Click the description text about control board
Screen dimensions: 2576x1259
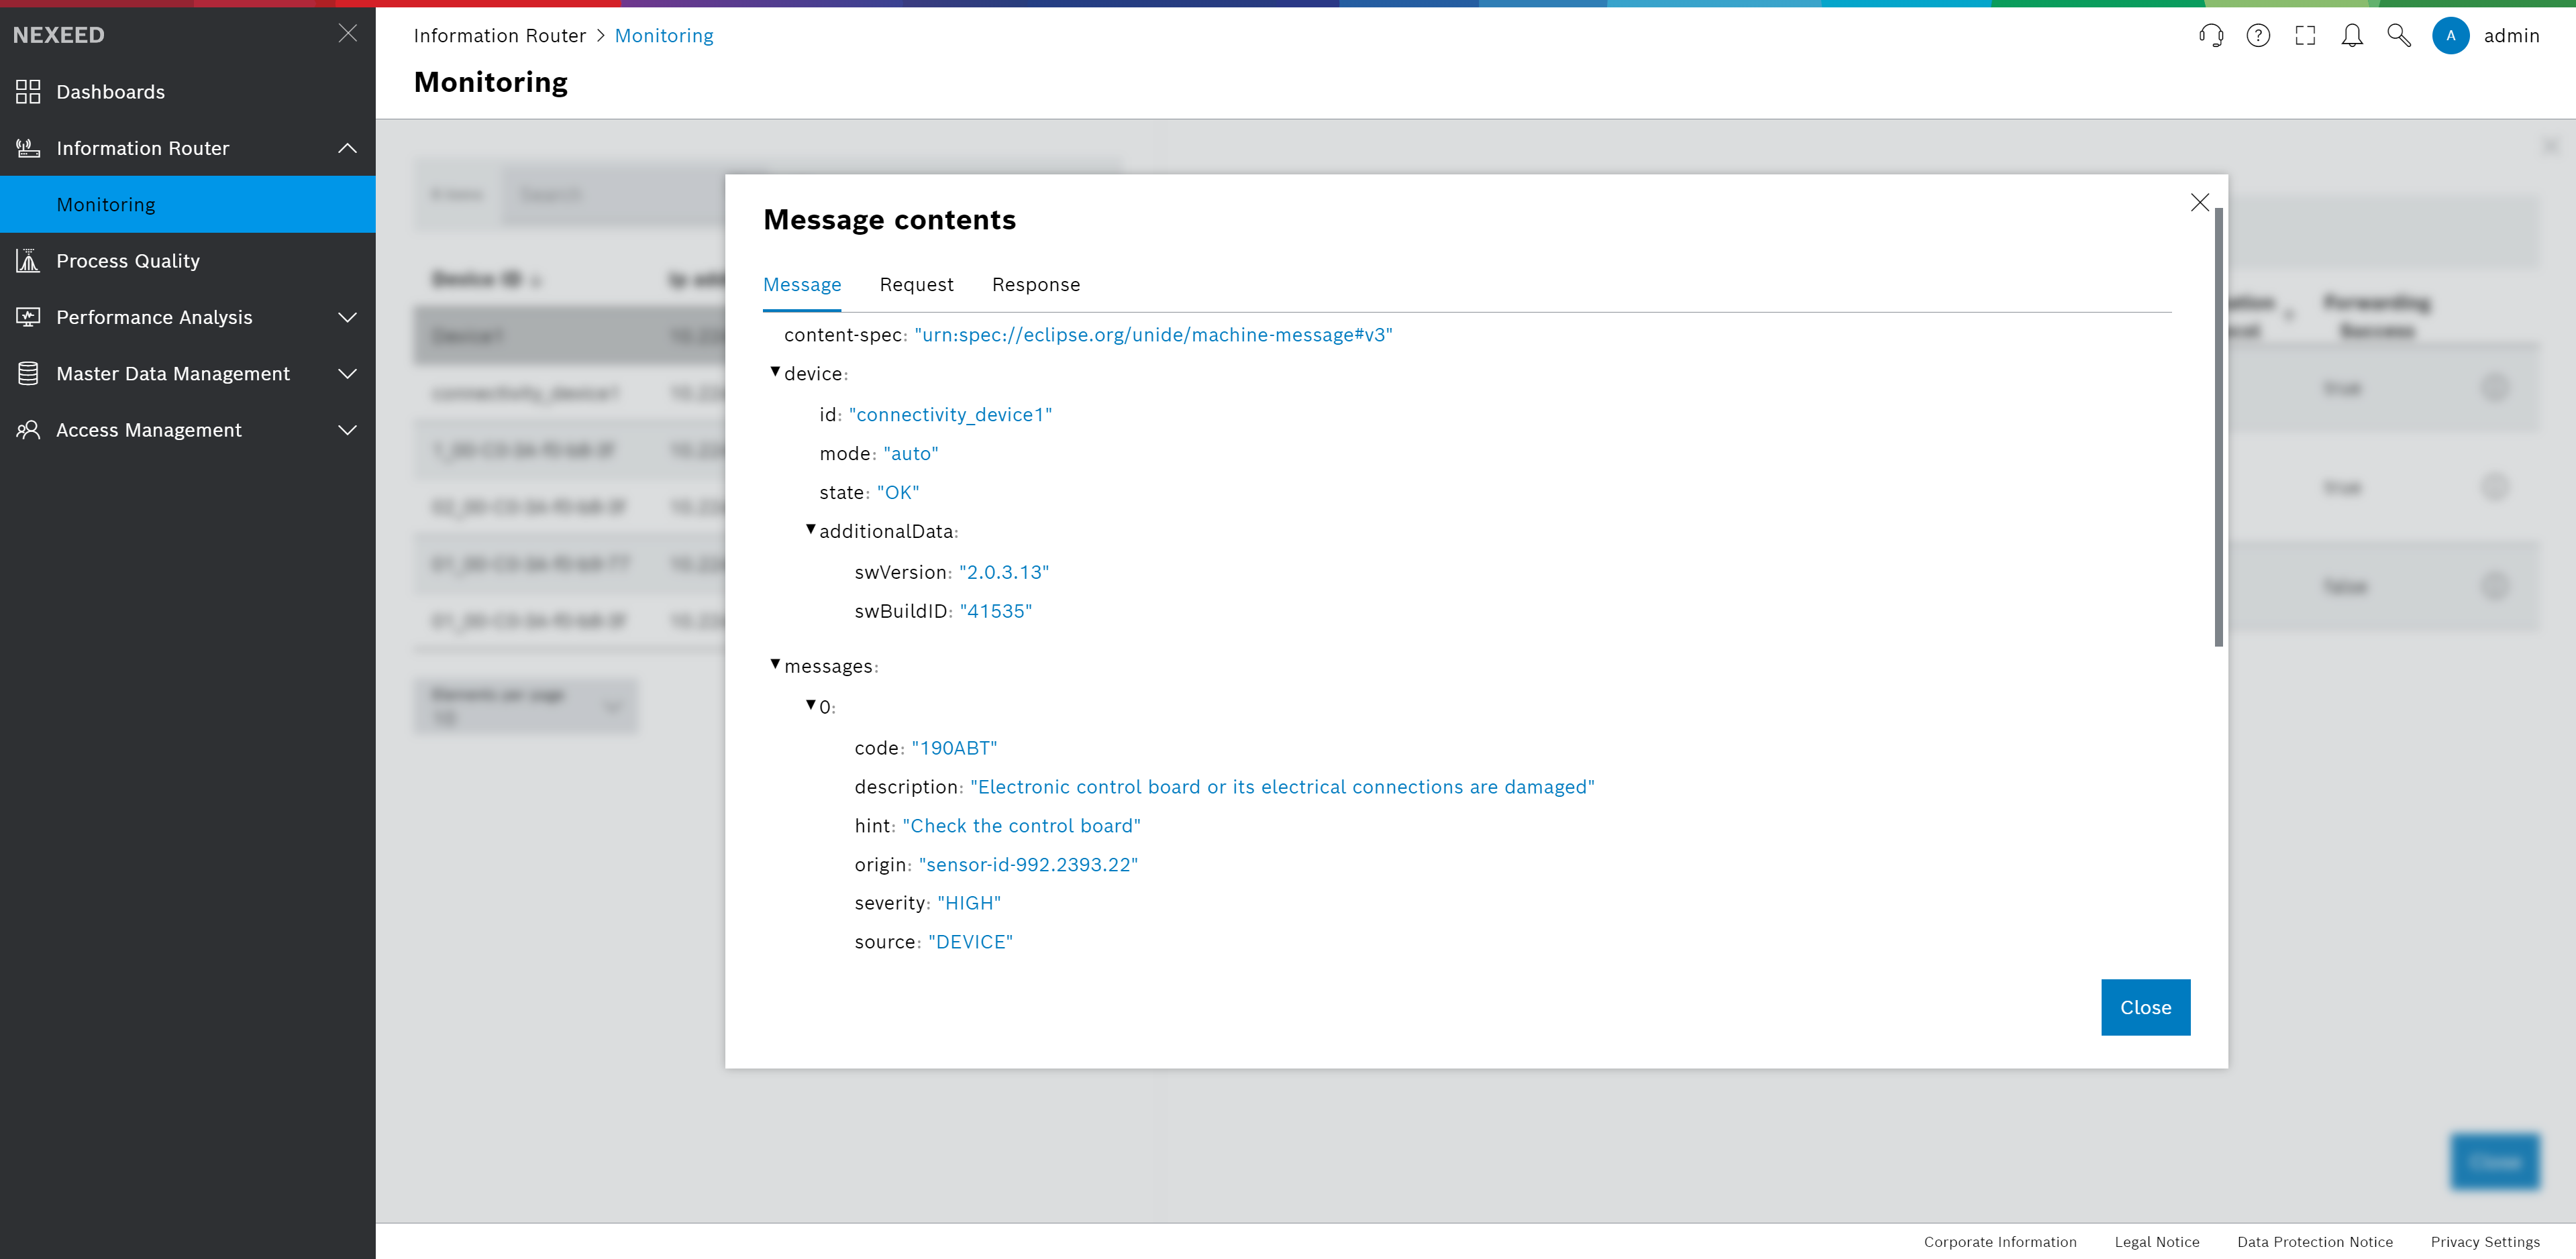tap(1283, 788)
